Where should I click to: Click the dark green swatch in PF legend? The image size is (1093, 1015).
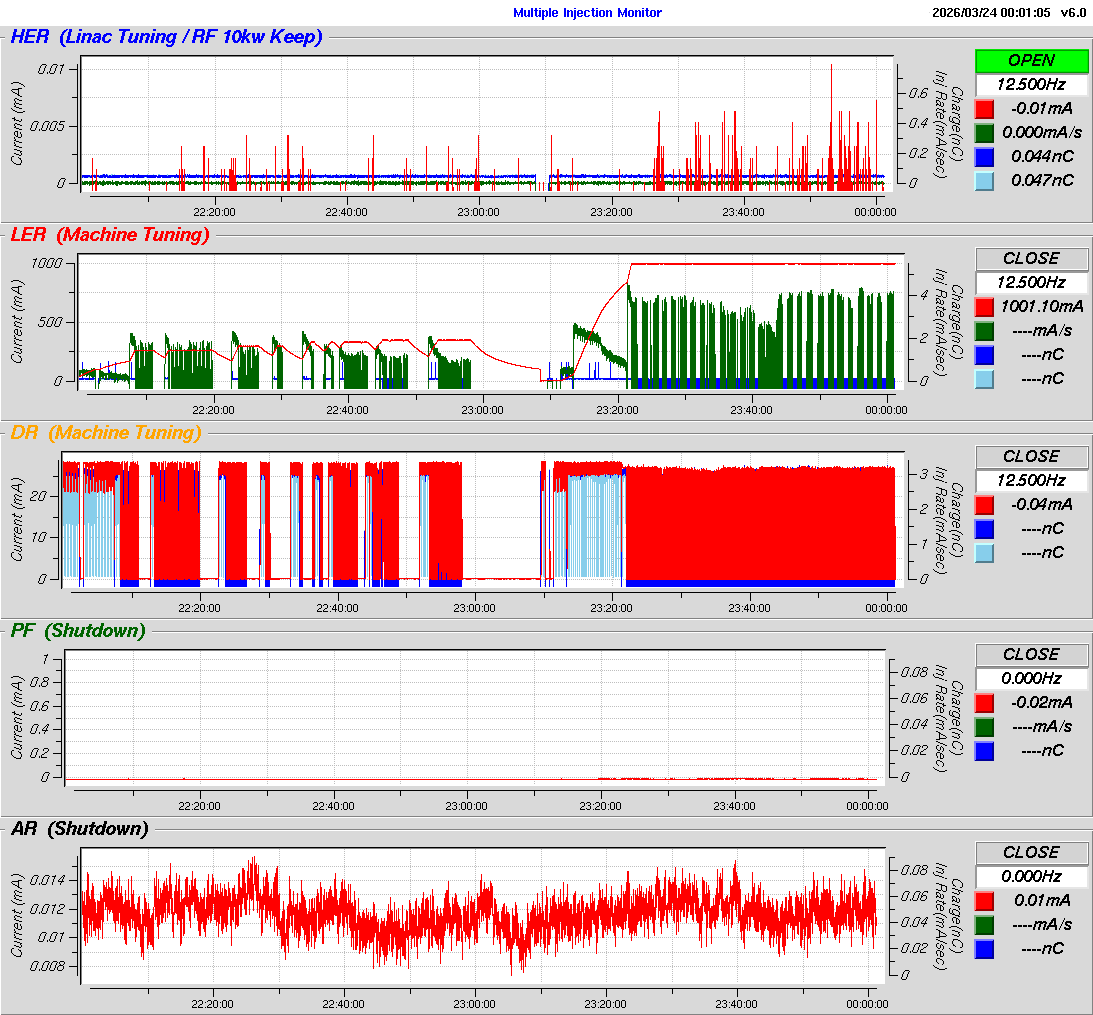coord(985,726)
